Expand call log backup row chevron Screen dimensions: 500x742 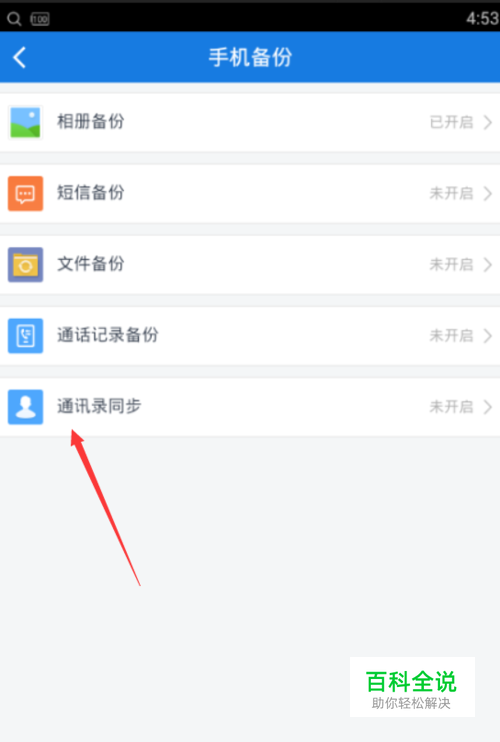[488, 336]
